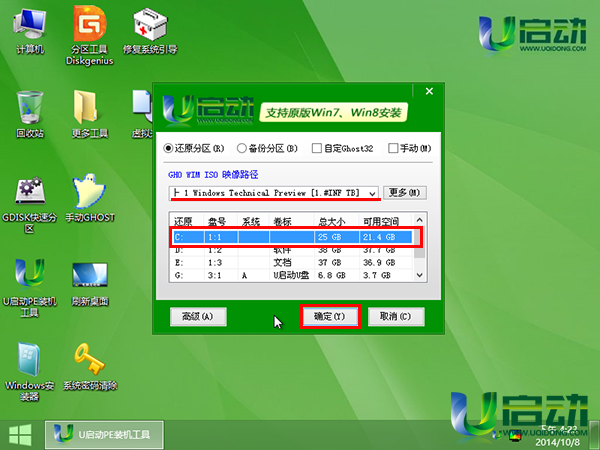Select 还原分区(R) radio button

click(x=194, y=148)
